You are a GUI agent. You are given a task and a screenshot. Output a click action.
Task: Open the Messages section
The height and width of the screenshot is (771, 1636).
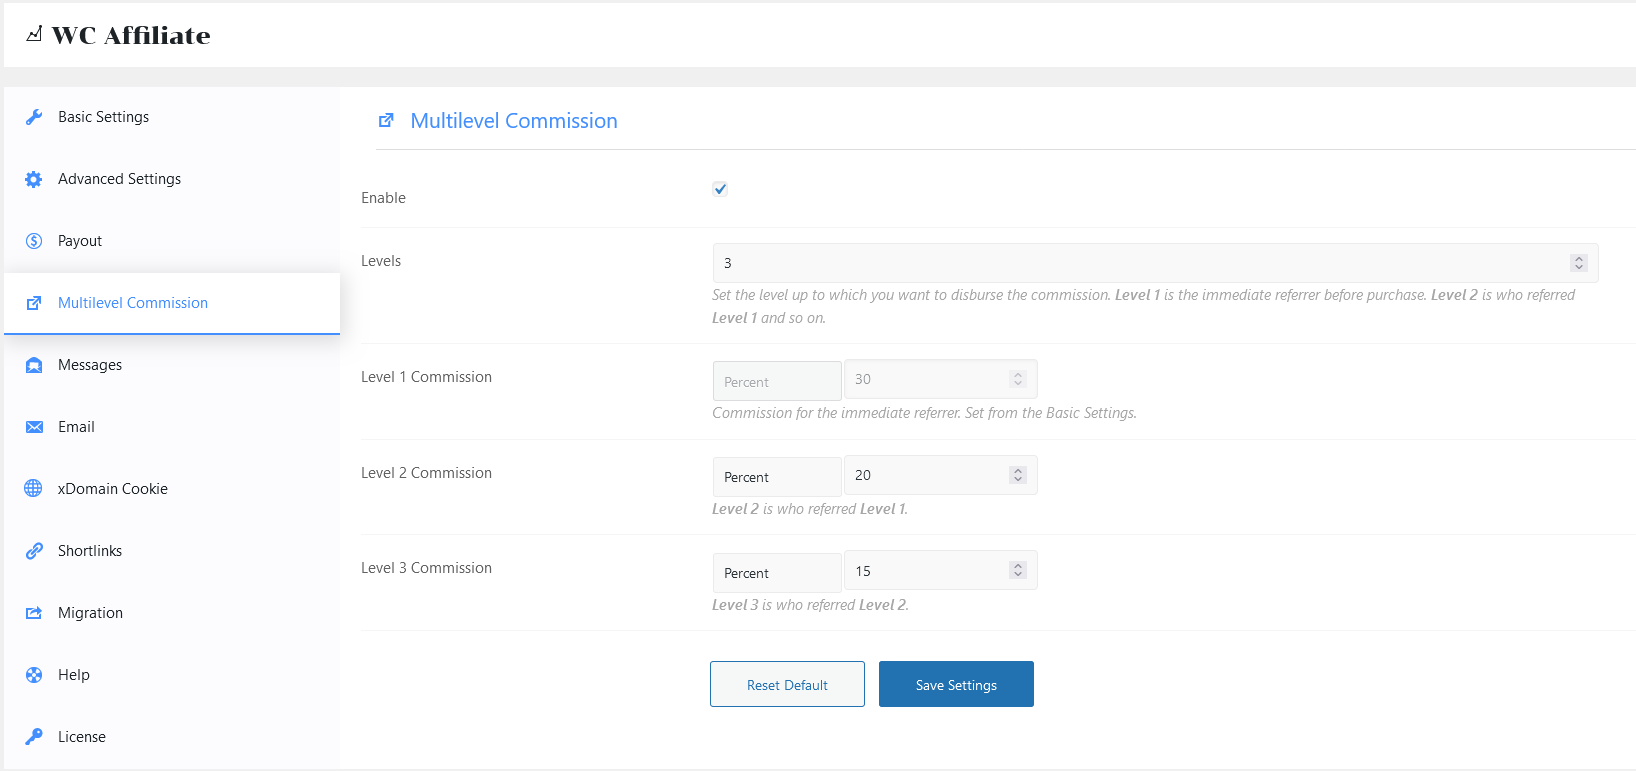172,365
